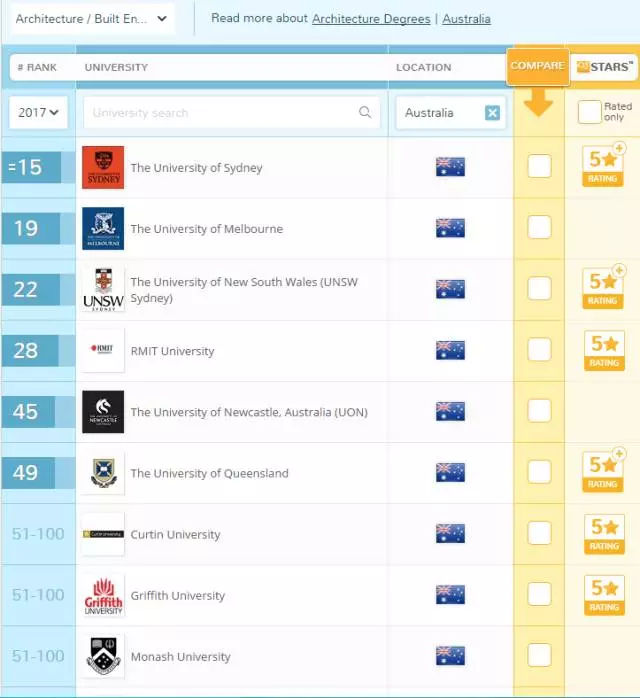
Task: Follow the Australia link in header
Action: point(466,19)
